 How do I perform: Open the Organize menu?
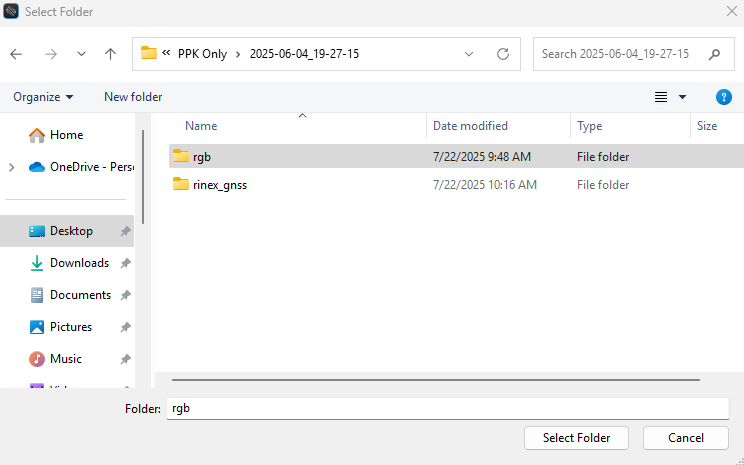tap(43, 97)
